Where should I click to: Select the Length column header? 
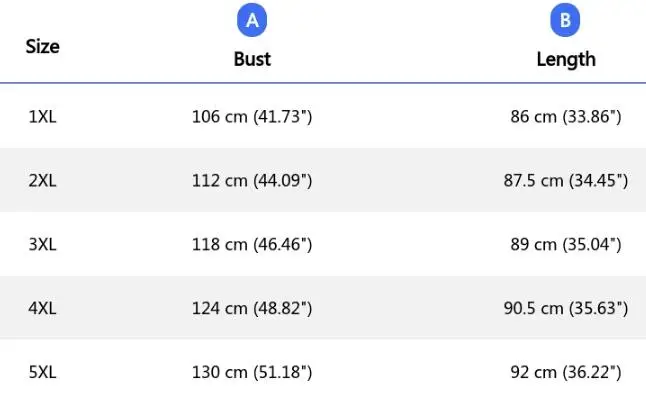coord(566,59)
